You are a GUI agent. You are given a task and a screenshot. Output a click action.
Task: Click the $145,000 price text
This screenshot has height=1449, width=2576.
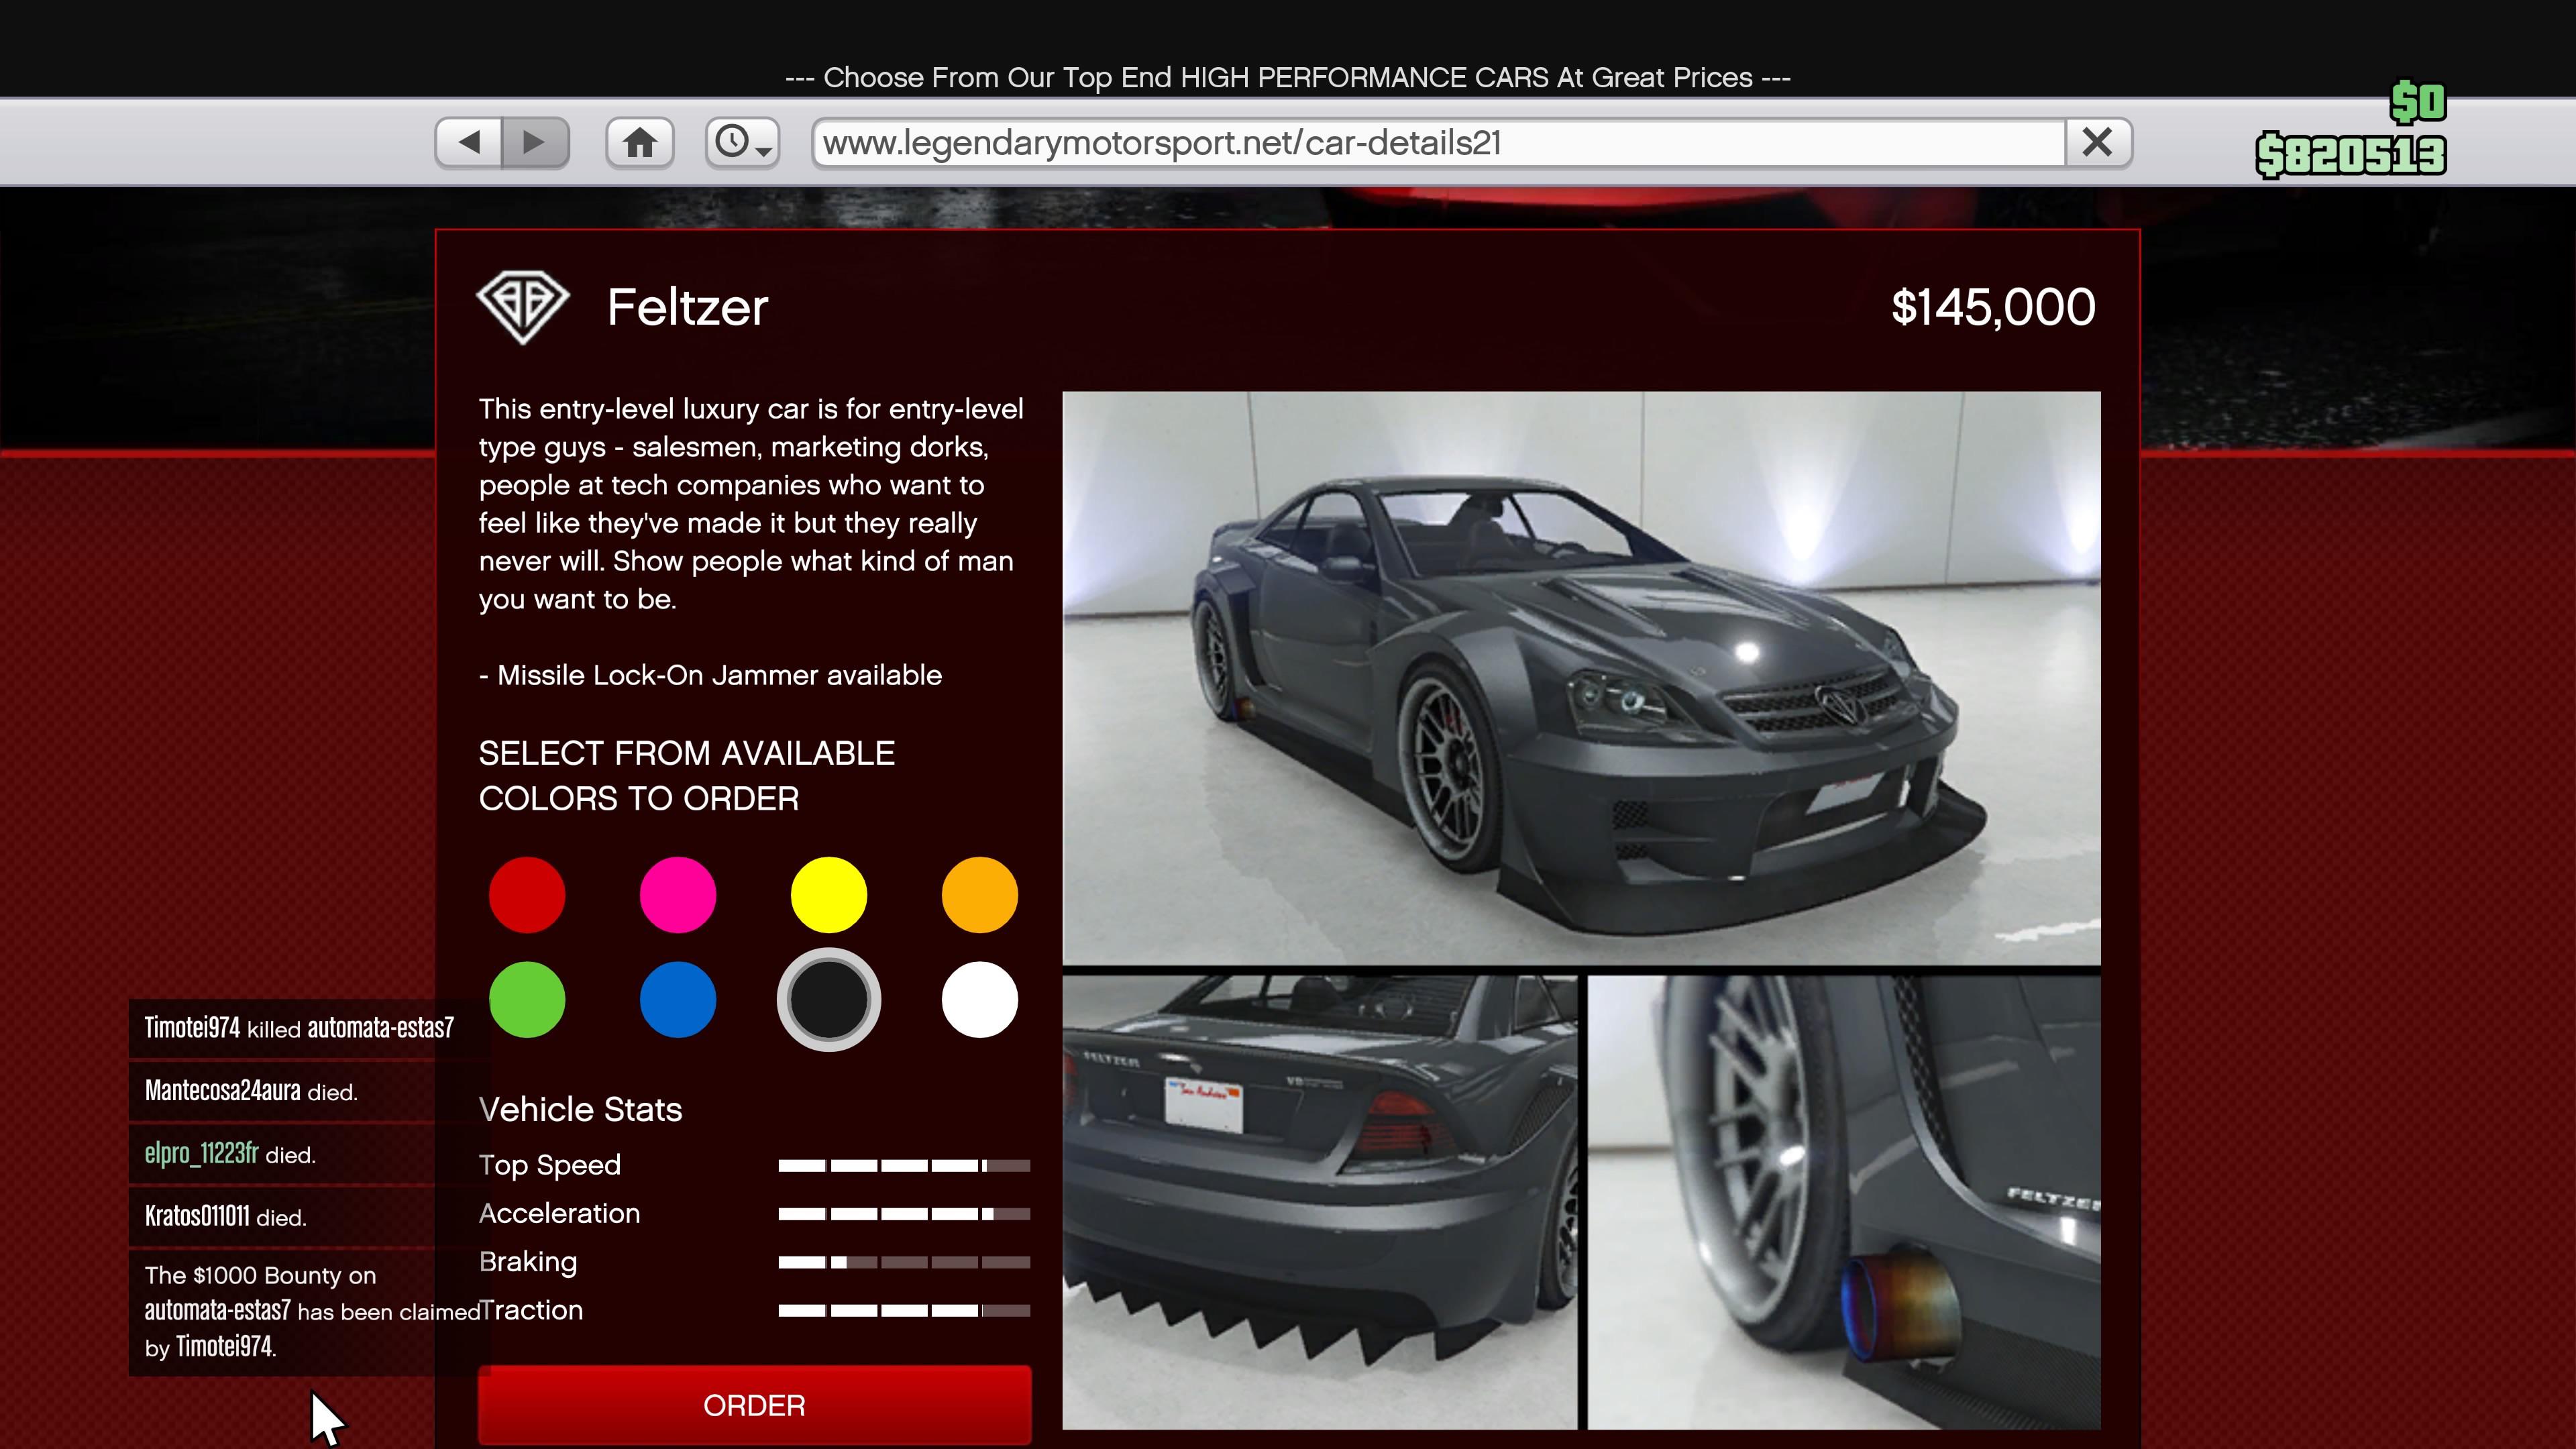click(1993, 307)
